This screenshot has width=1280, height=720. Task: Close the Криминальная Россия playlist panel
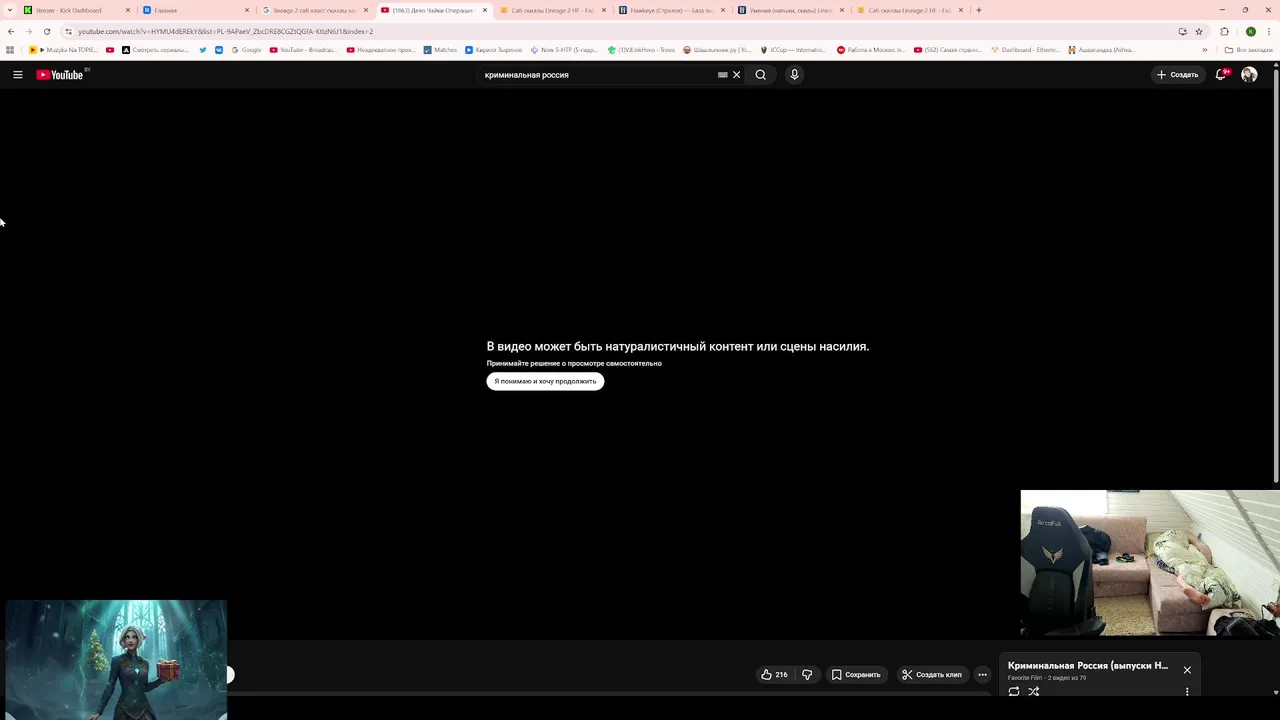click(x=1187, y=670)
